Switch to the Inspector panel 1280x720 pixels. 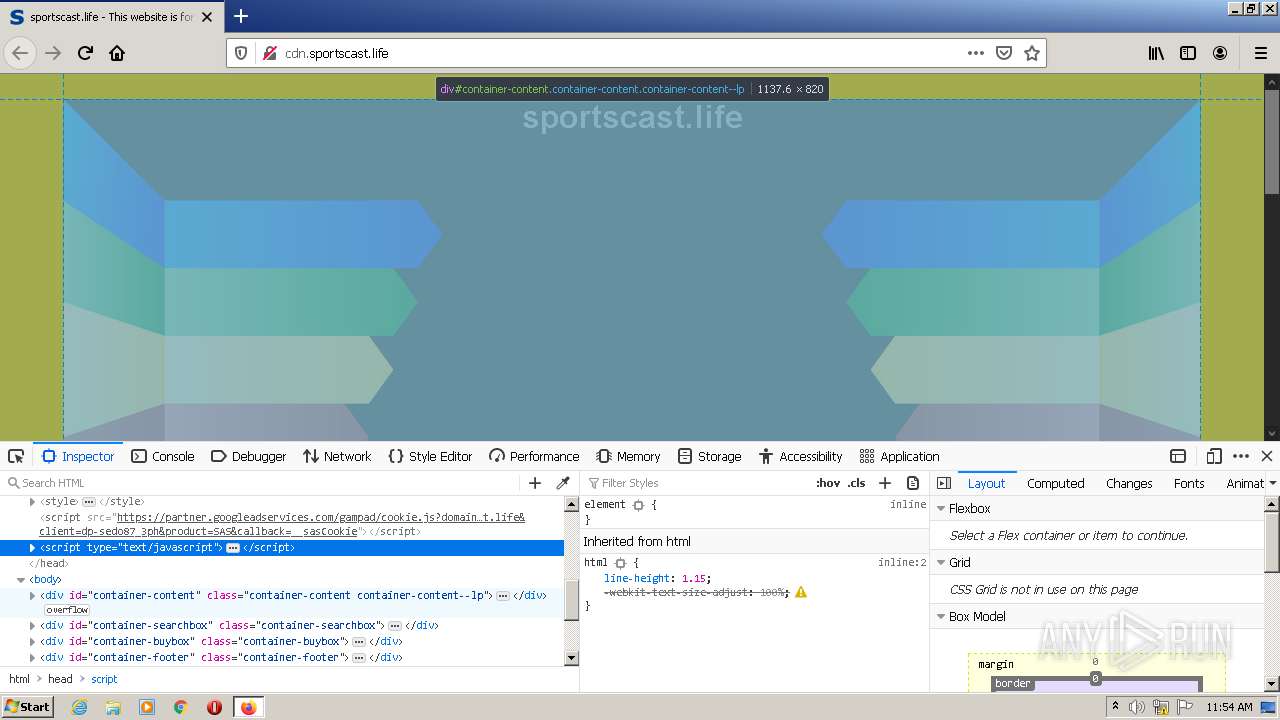coord(78,456)
